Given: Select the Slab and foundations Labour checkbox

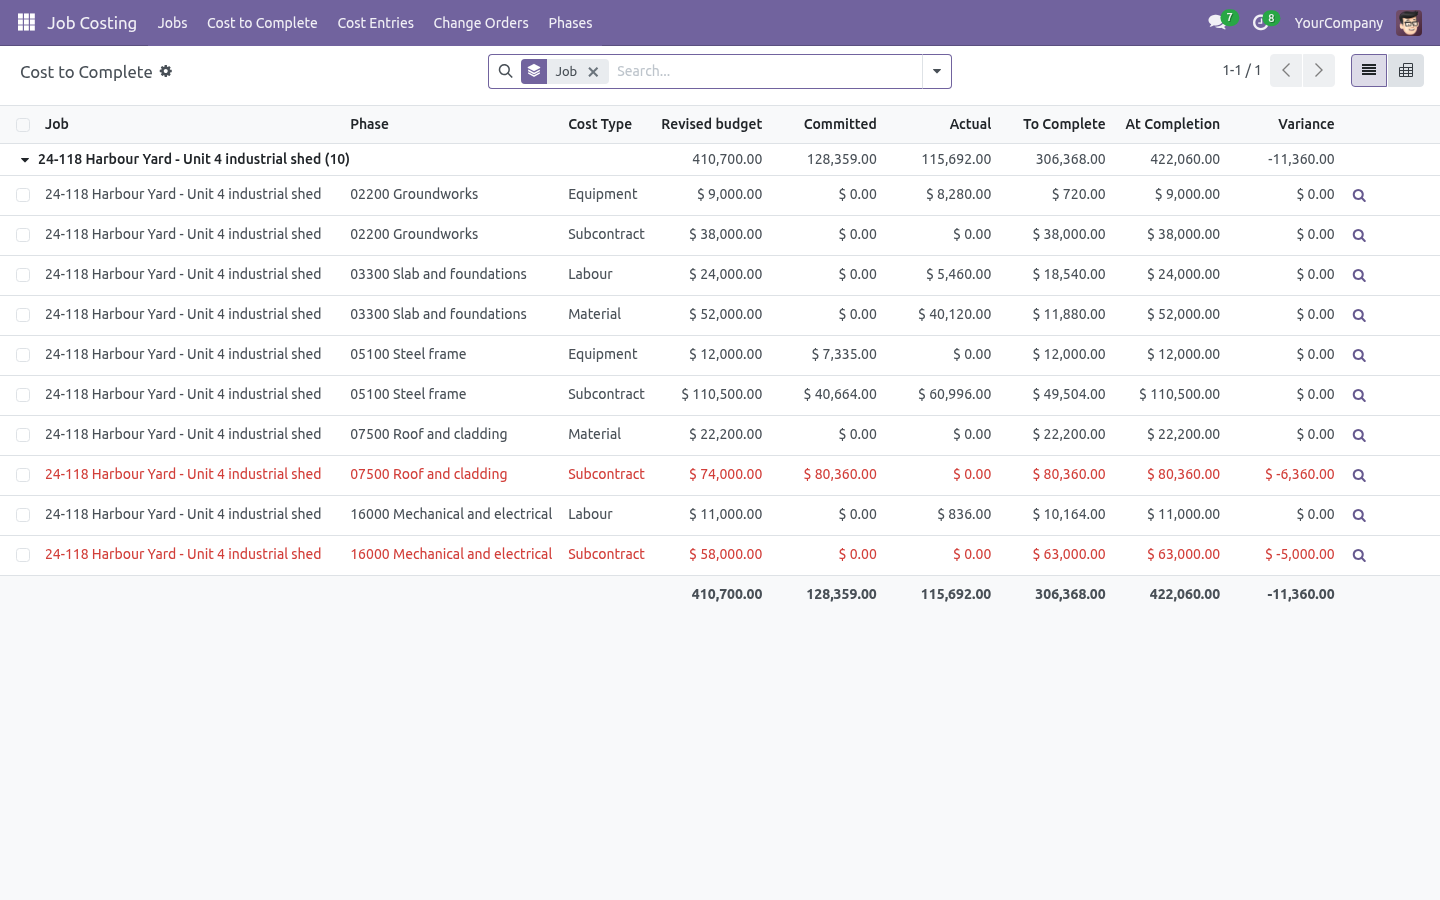Looking at the screenshot, I should [23, 275].
